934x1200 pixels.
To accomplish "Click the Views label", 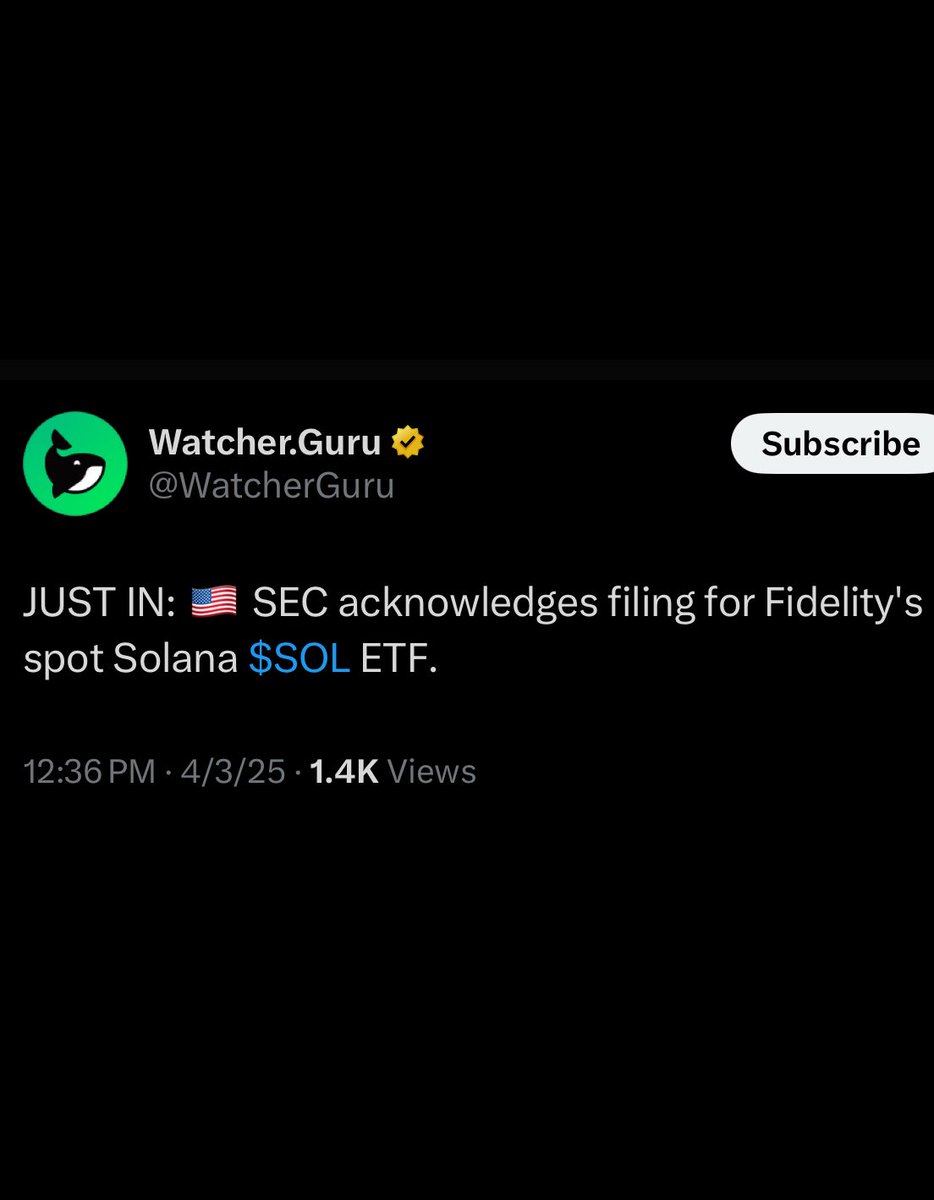I will point(431,771).
